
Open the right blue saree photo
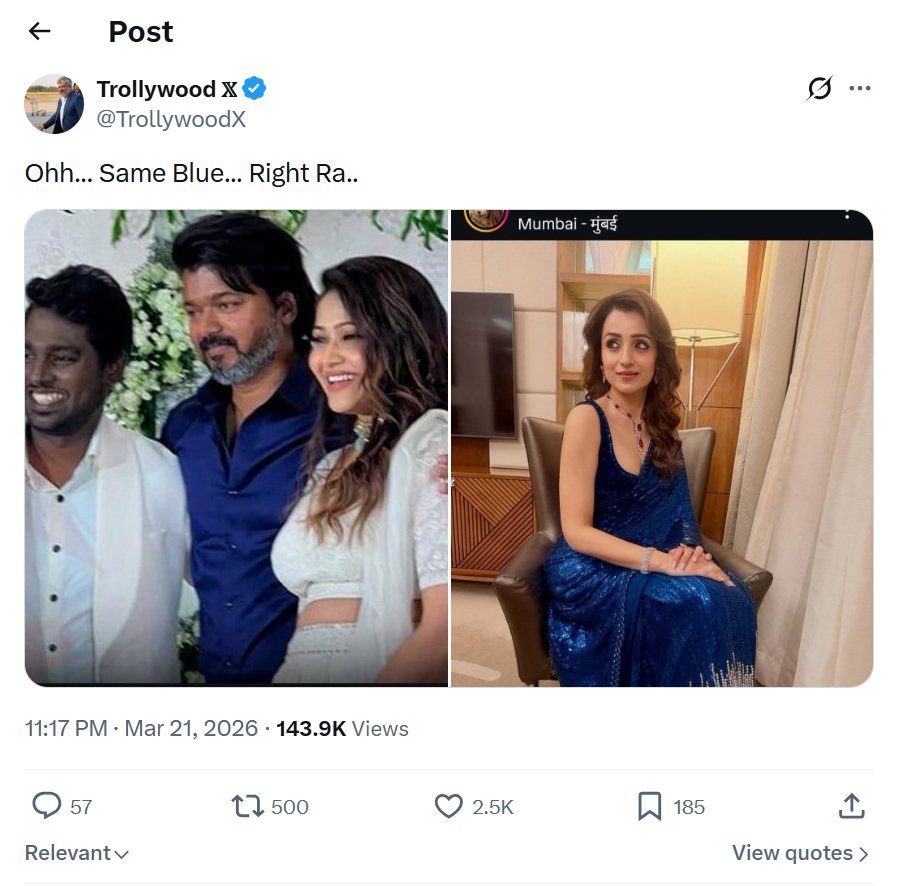[662, 448]
